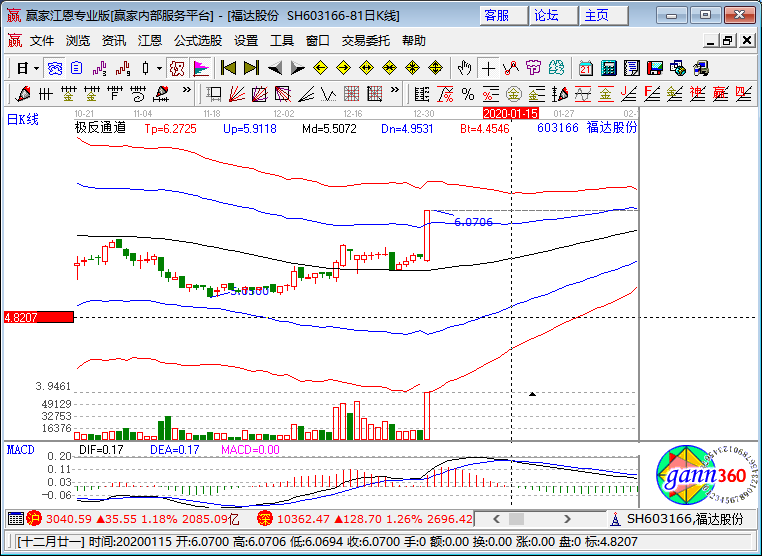Jump to last bar with skip-forward icon
762x556 pixels.
coord(251,68)
